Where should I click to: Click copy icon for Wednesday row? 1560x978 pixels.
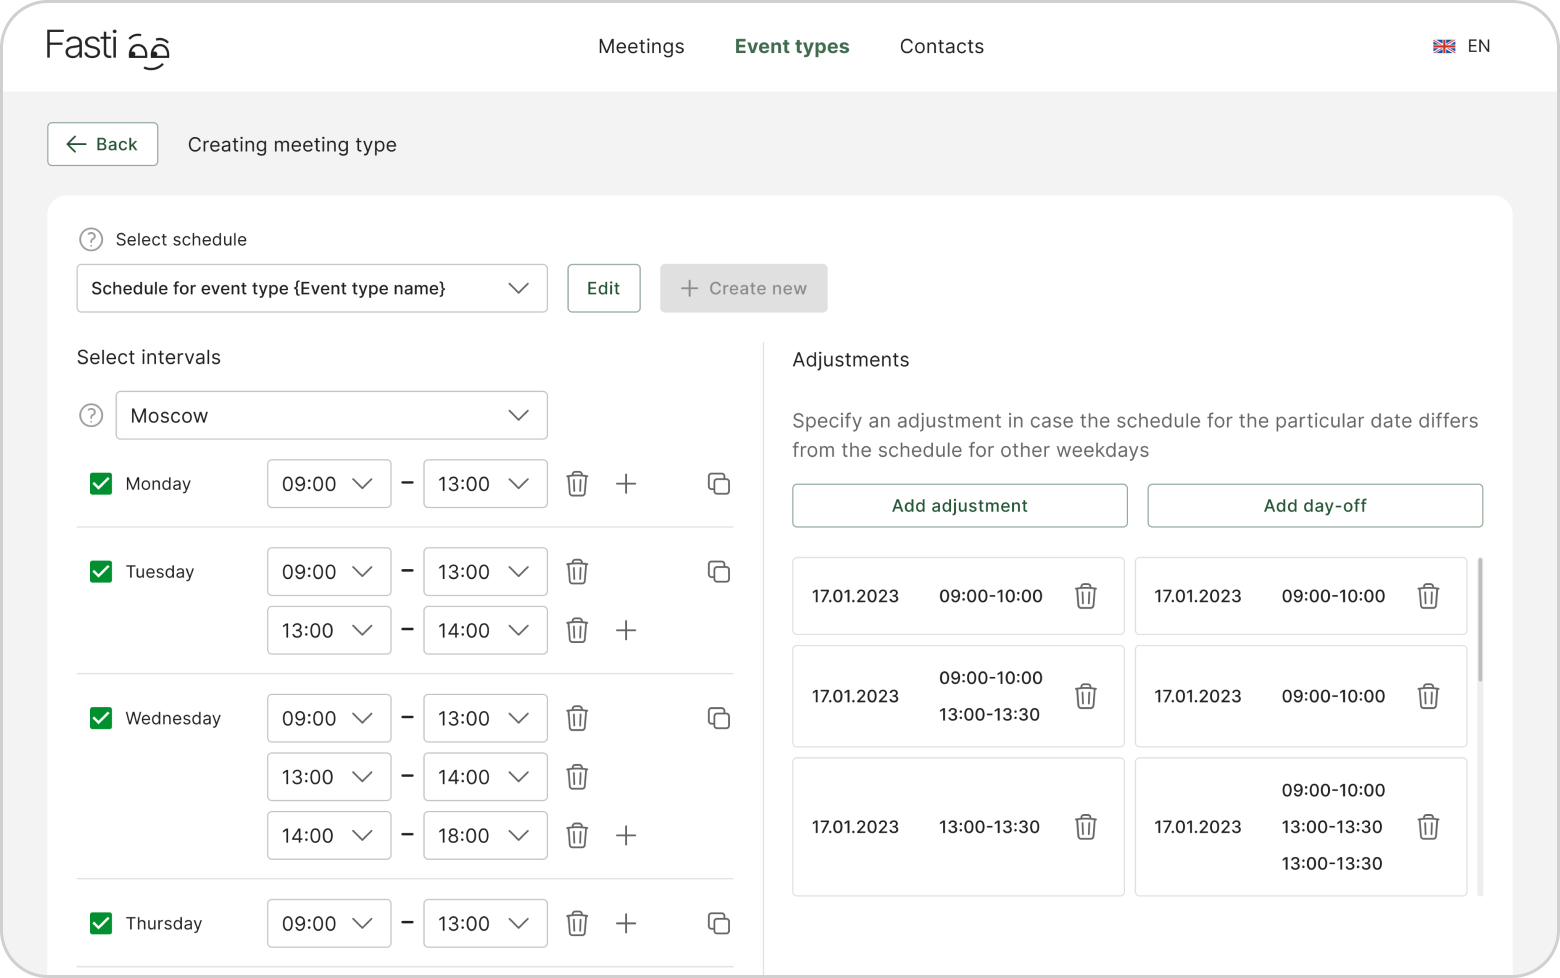pos(718,718)
